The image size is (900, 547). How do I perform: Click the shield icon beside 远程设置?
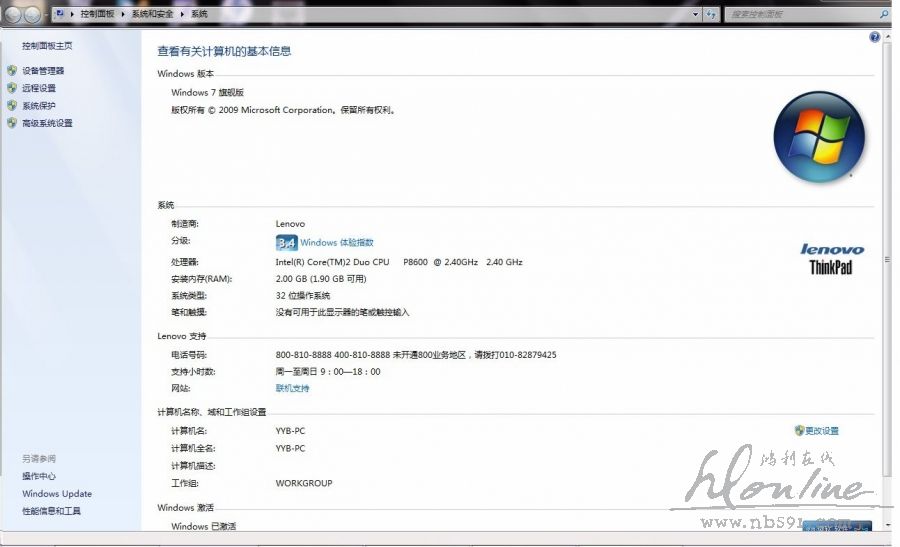(12, 88)
